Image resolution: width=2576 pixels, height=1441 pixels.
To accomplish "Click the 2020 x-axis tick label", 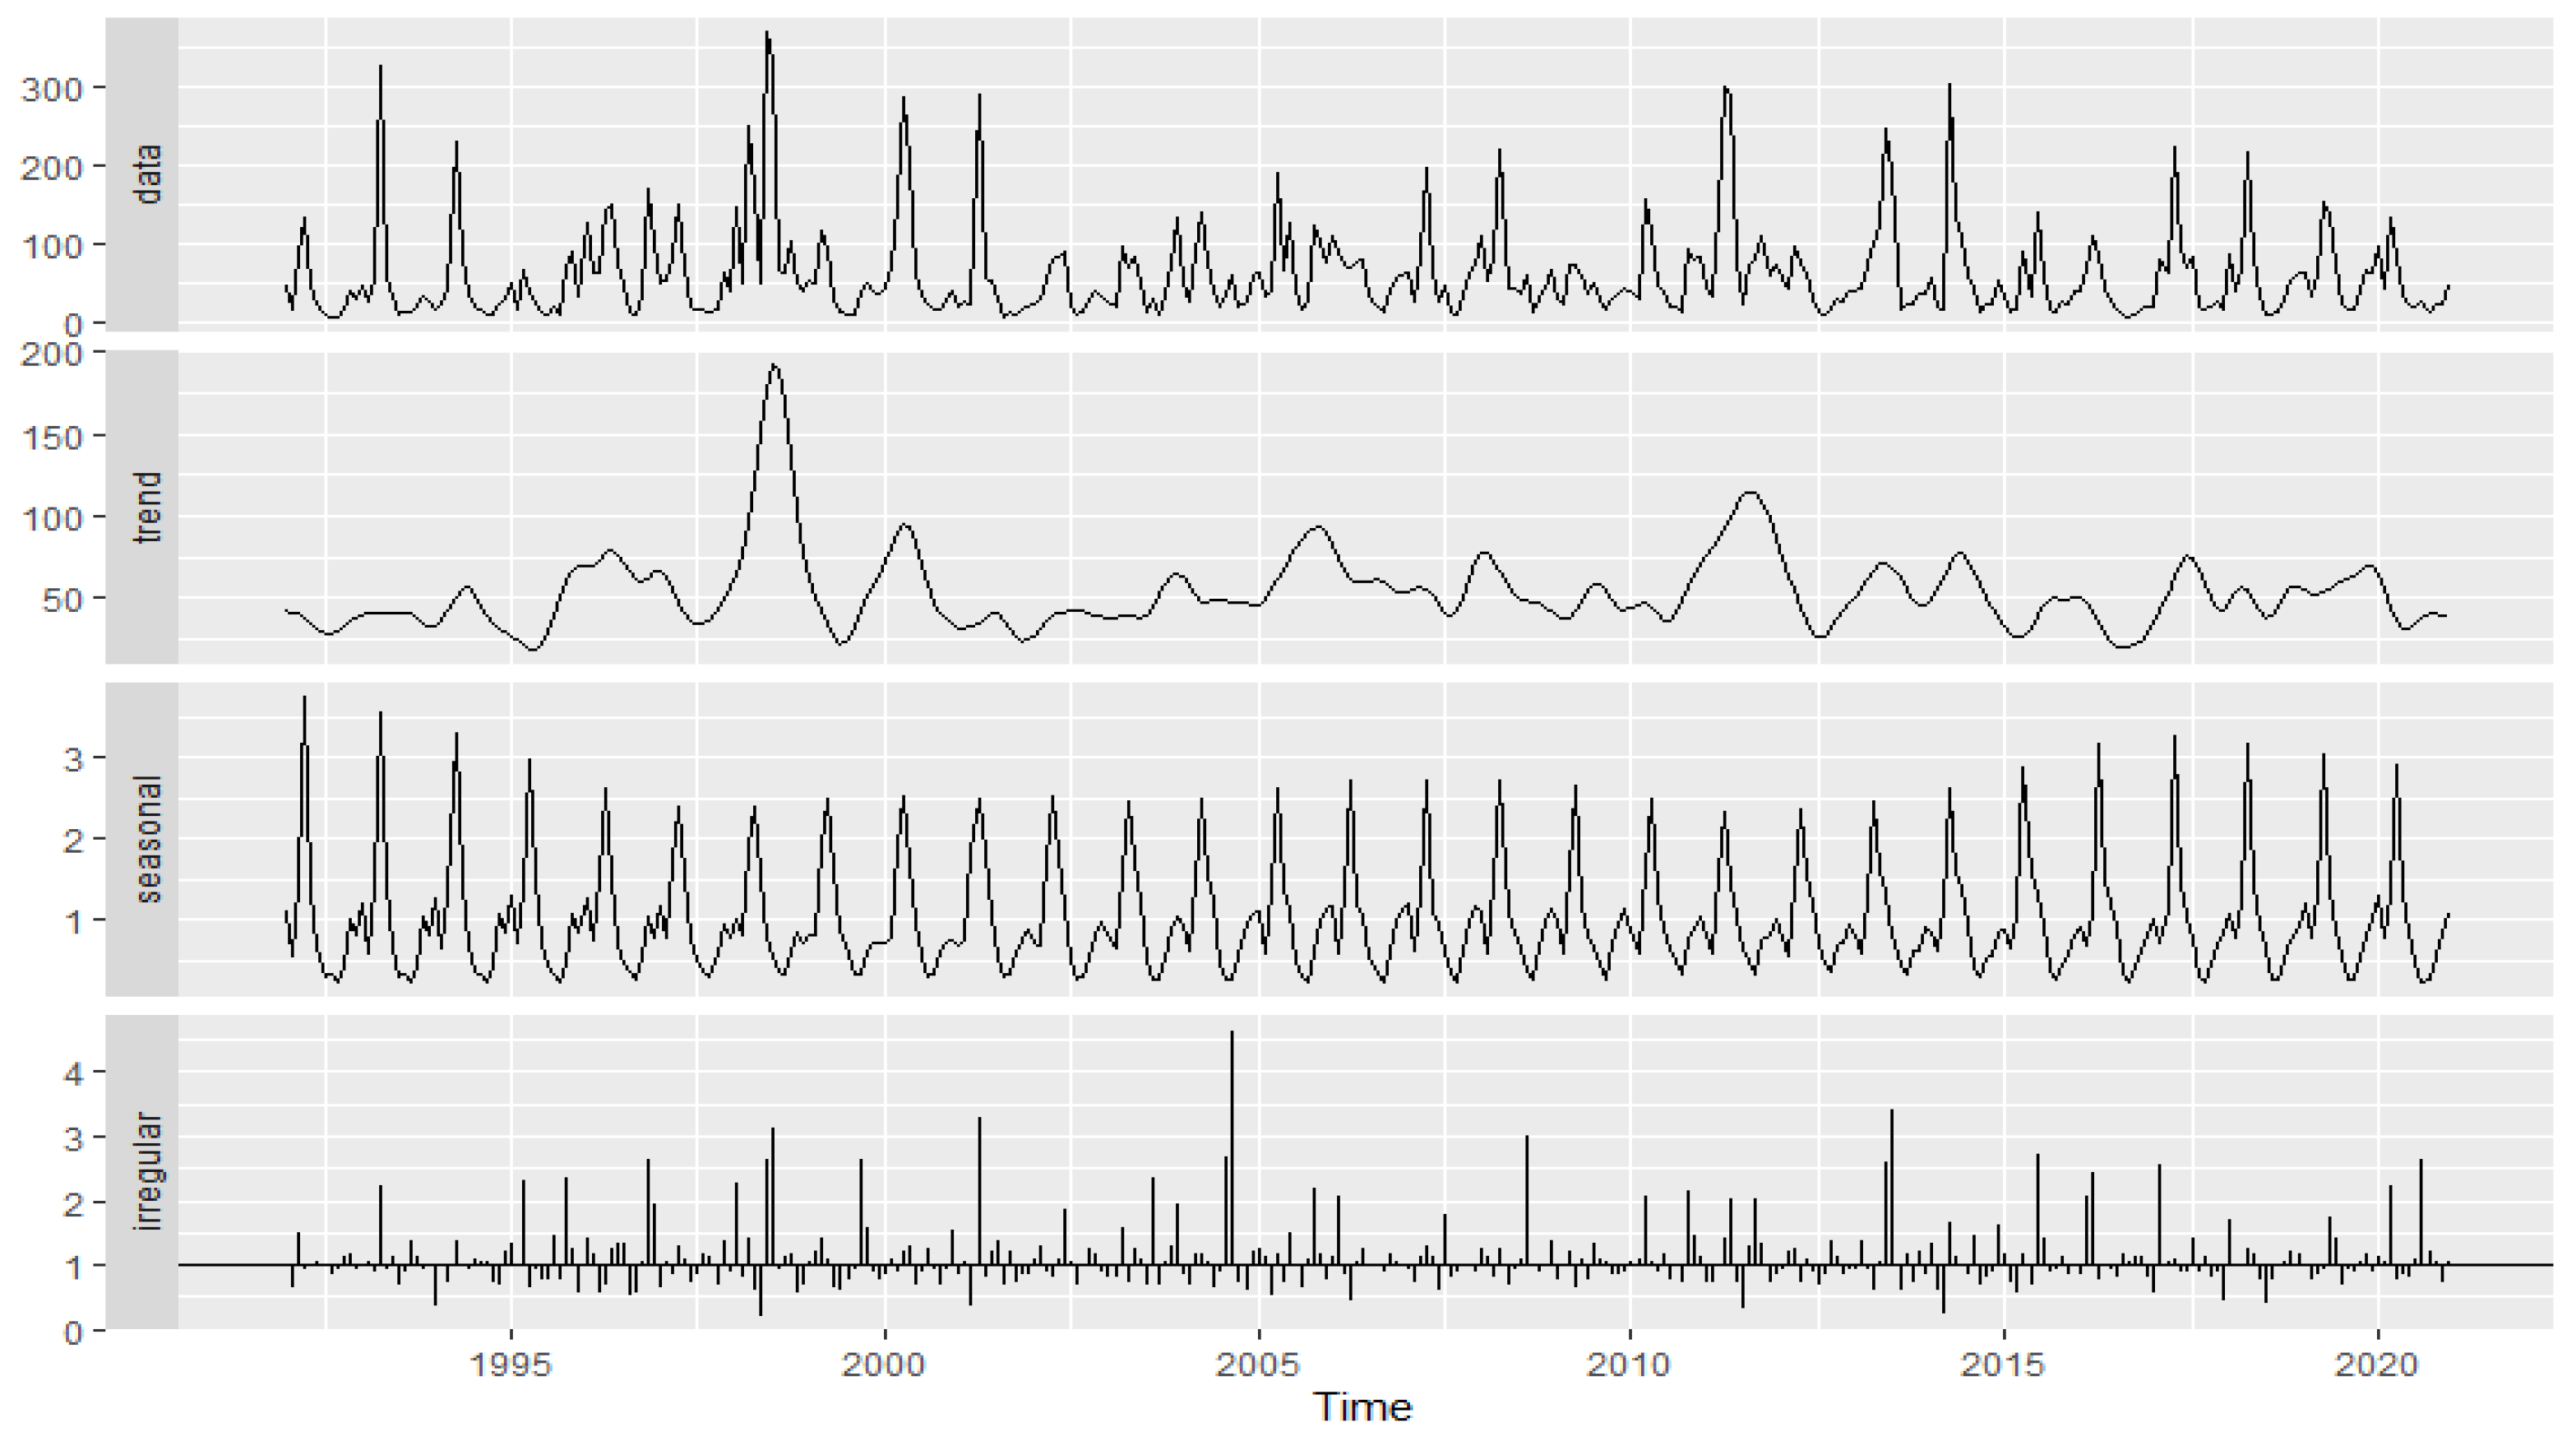I will [2377, 1365].
